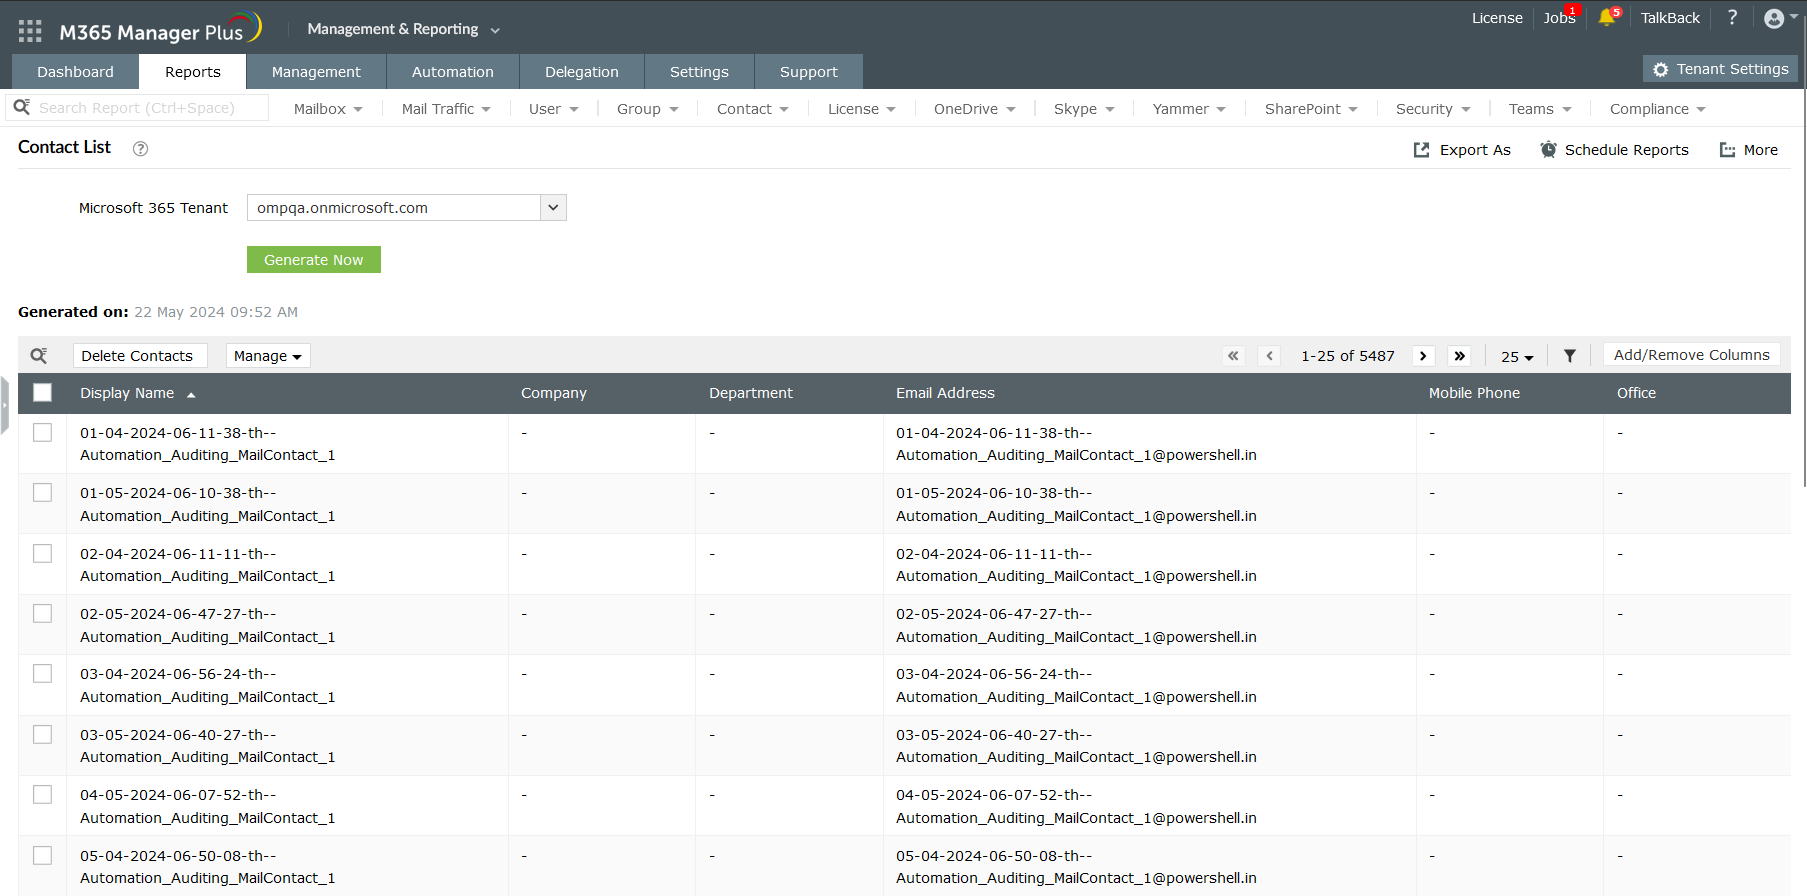Open the User reports dropdown
Screen dimensions: 1807x896
(x=554, y=109)
